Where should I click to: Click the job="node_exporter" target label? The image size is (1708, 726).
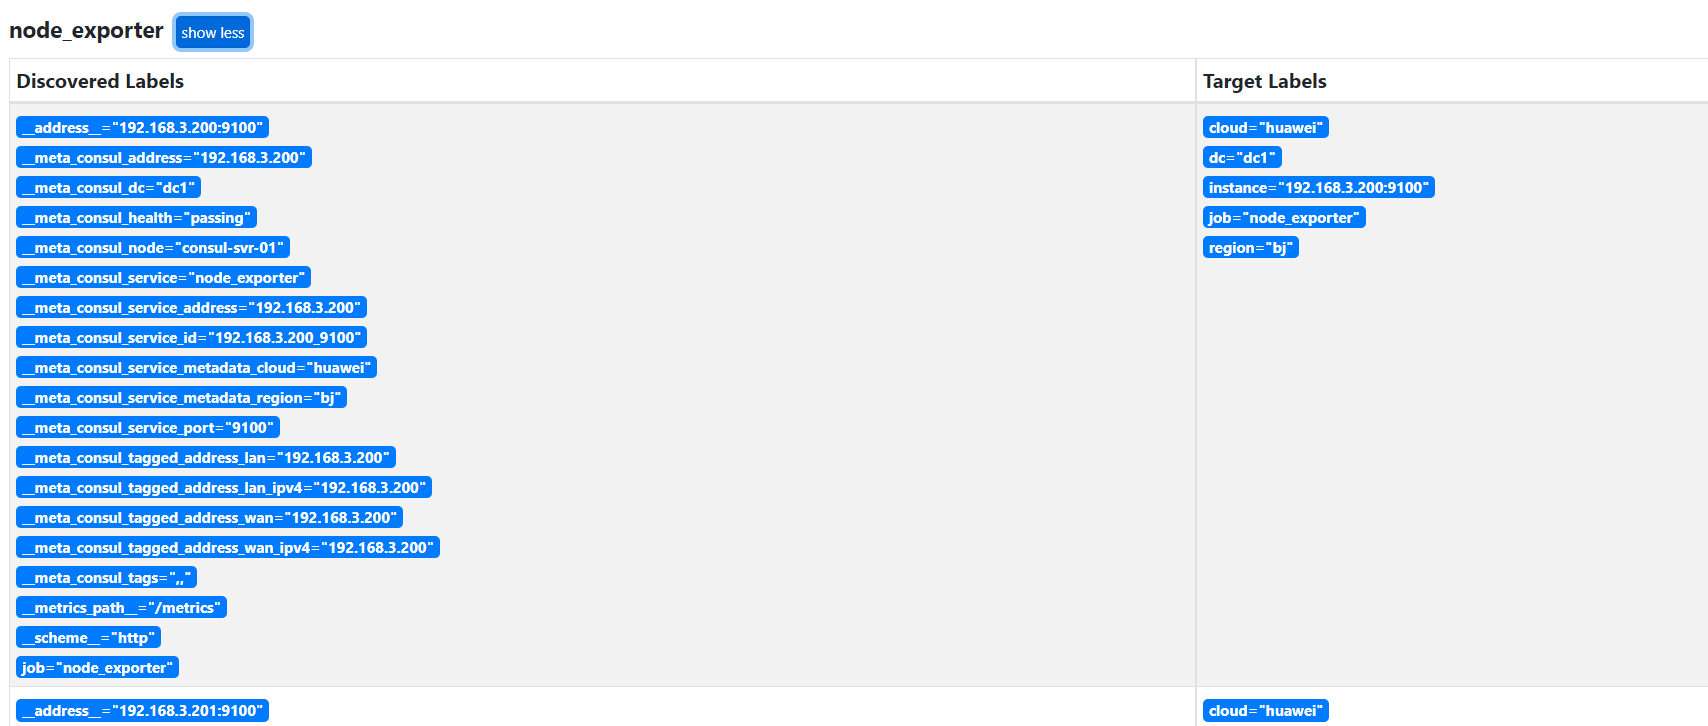point(1284,218)
